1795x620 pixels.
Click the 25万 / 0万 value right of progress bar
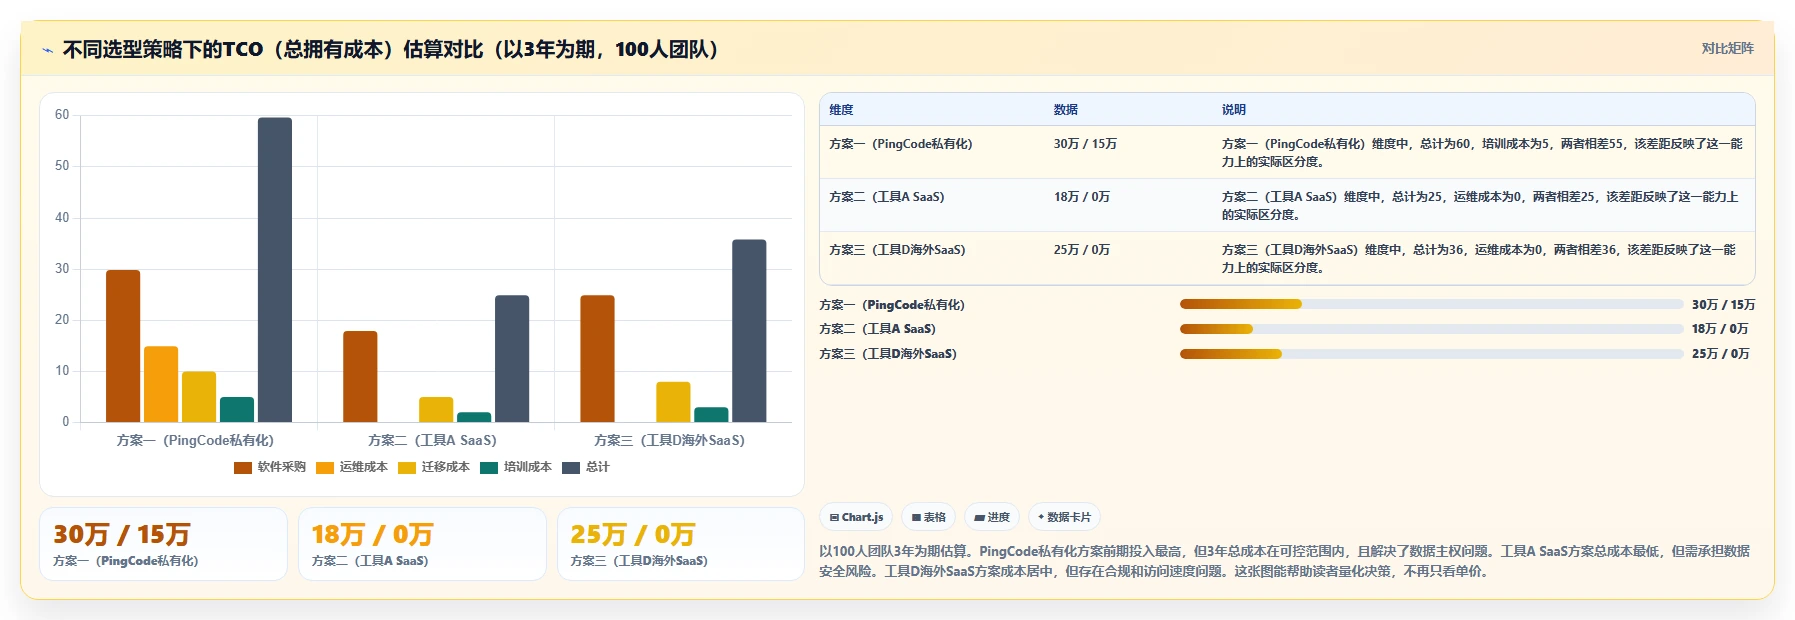coord(1720,354)
